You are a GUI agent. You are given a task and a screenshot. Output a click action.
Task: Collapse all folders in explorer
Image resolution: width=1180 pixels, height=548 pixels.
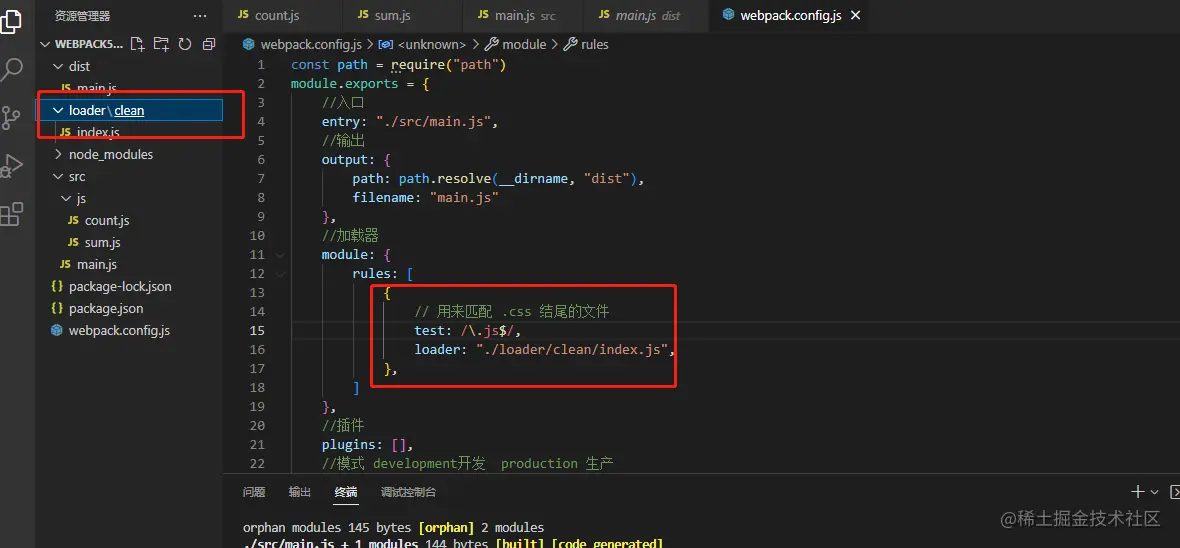[x=208, y=44]
